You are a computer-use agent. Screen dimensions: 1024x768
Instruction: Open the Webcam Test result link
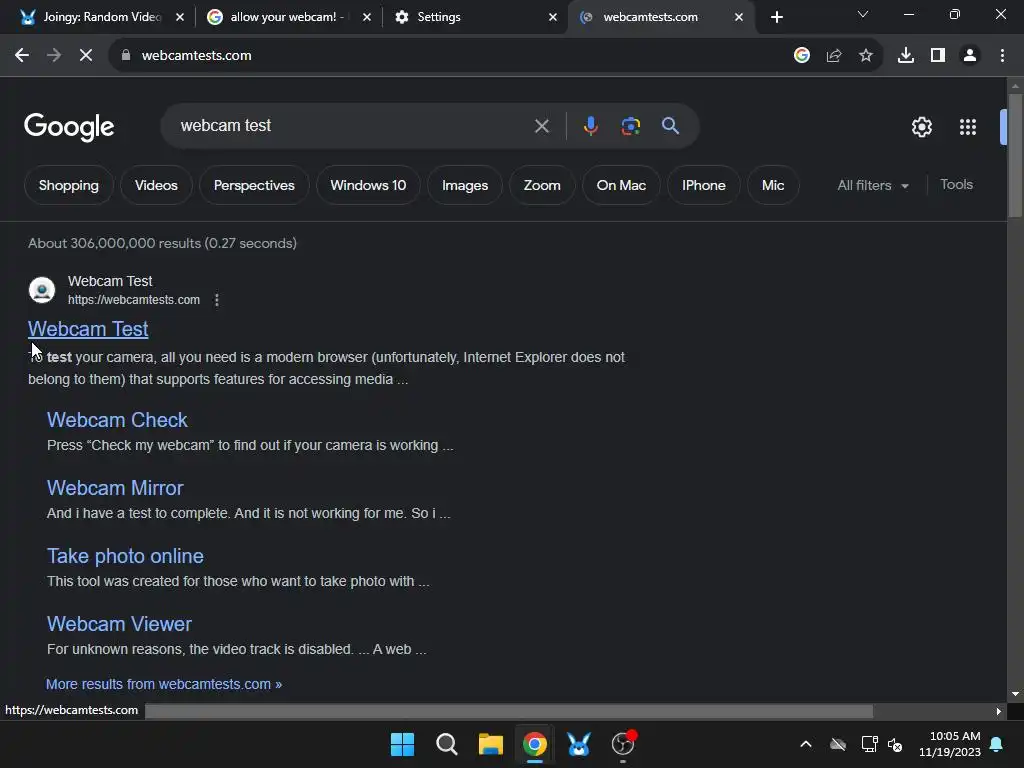88,329
